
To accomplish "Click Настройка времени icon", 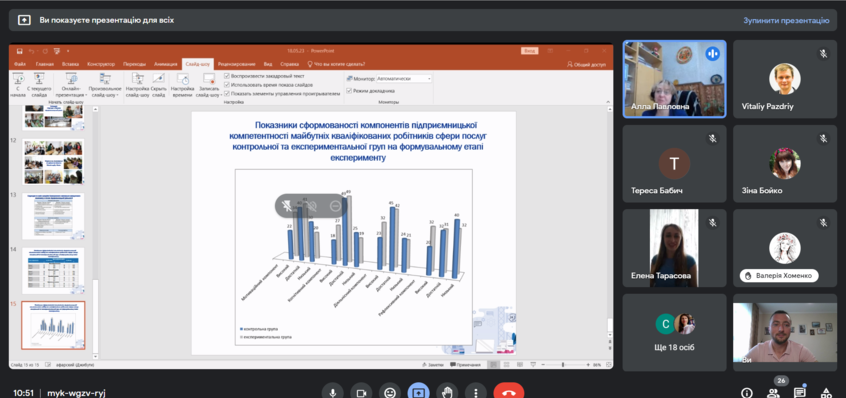I will 182,85.
